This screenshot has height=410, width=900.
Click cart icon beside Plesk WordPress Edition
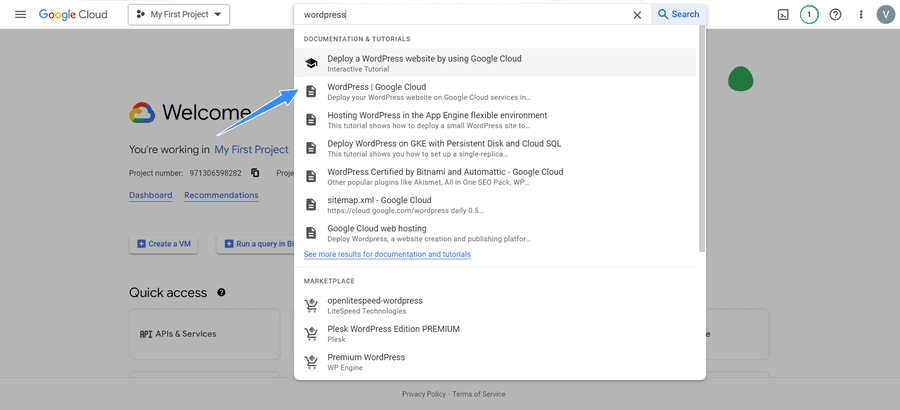click(311, 334)
